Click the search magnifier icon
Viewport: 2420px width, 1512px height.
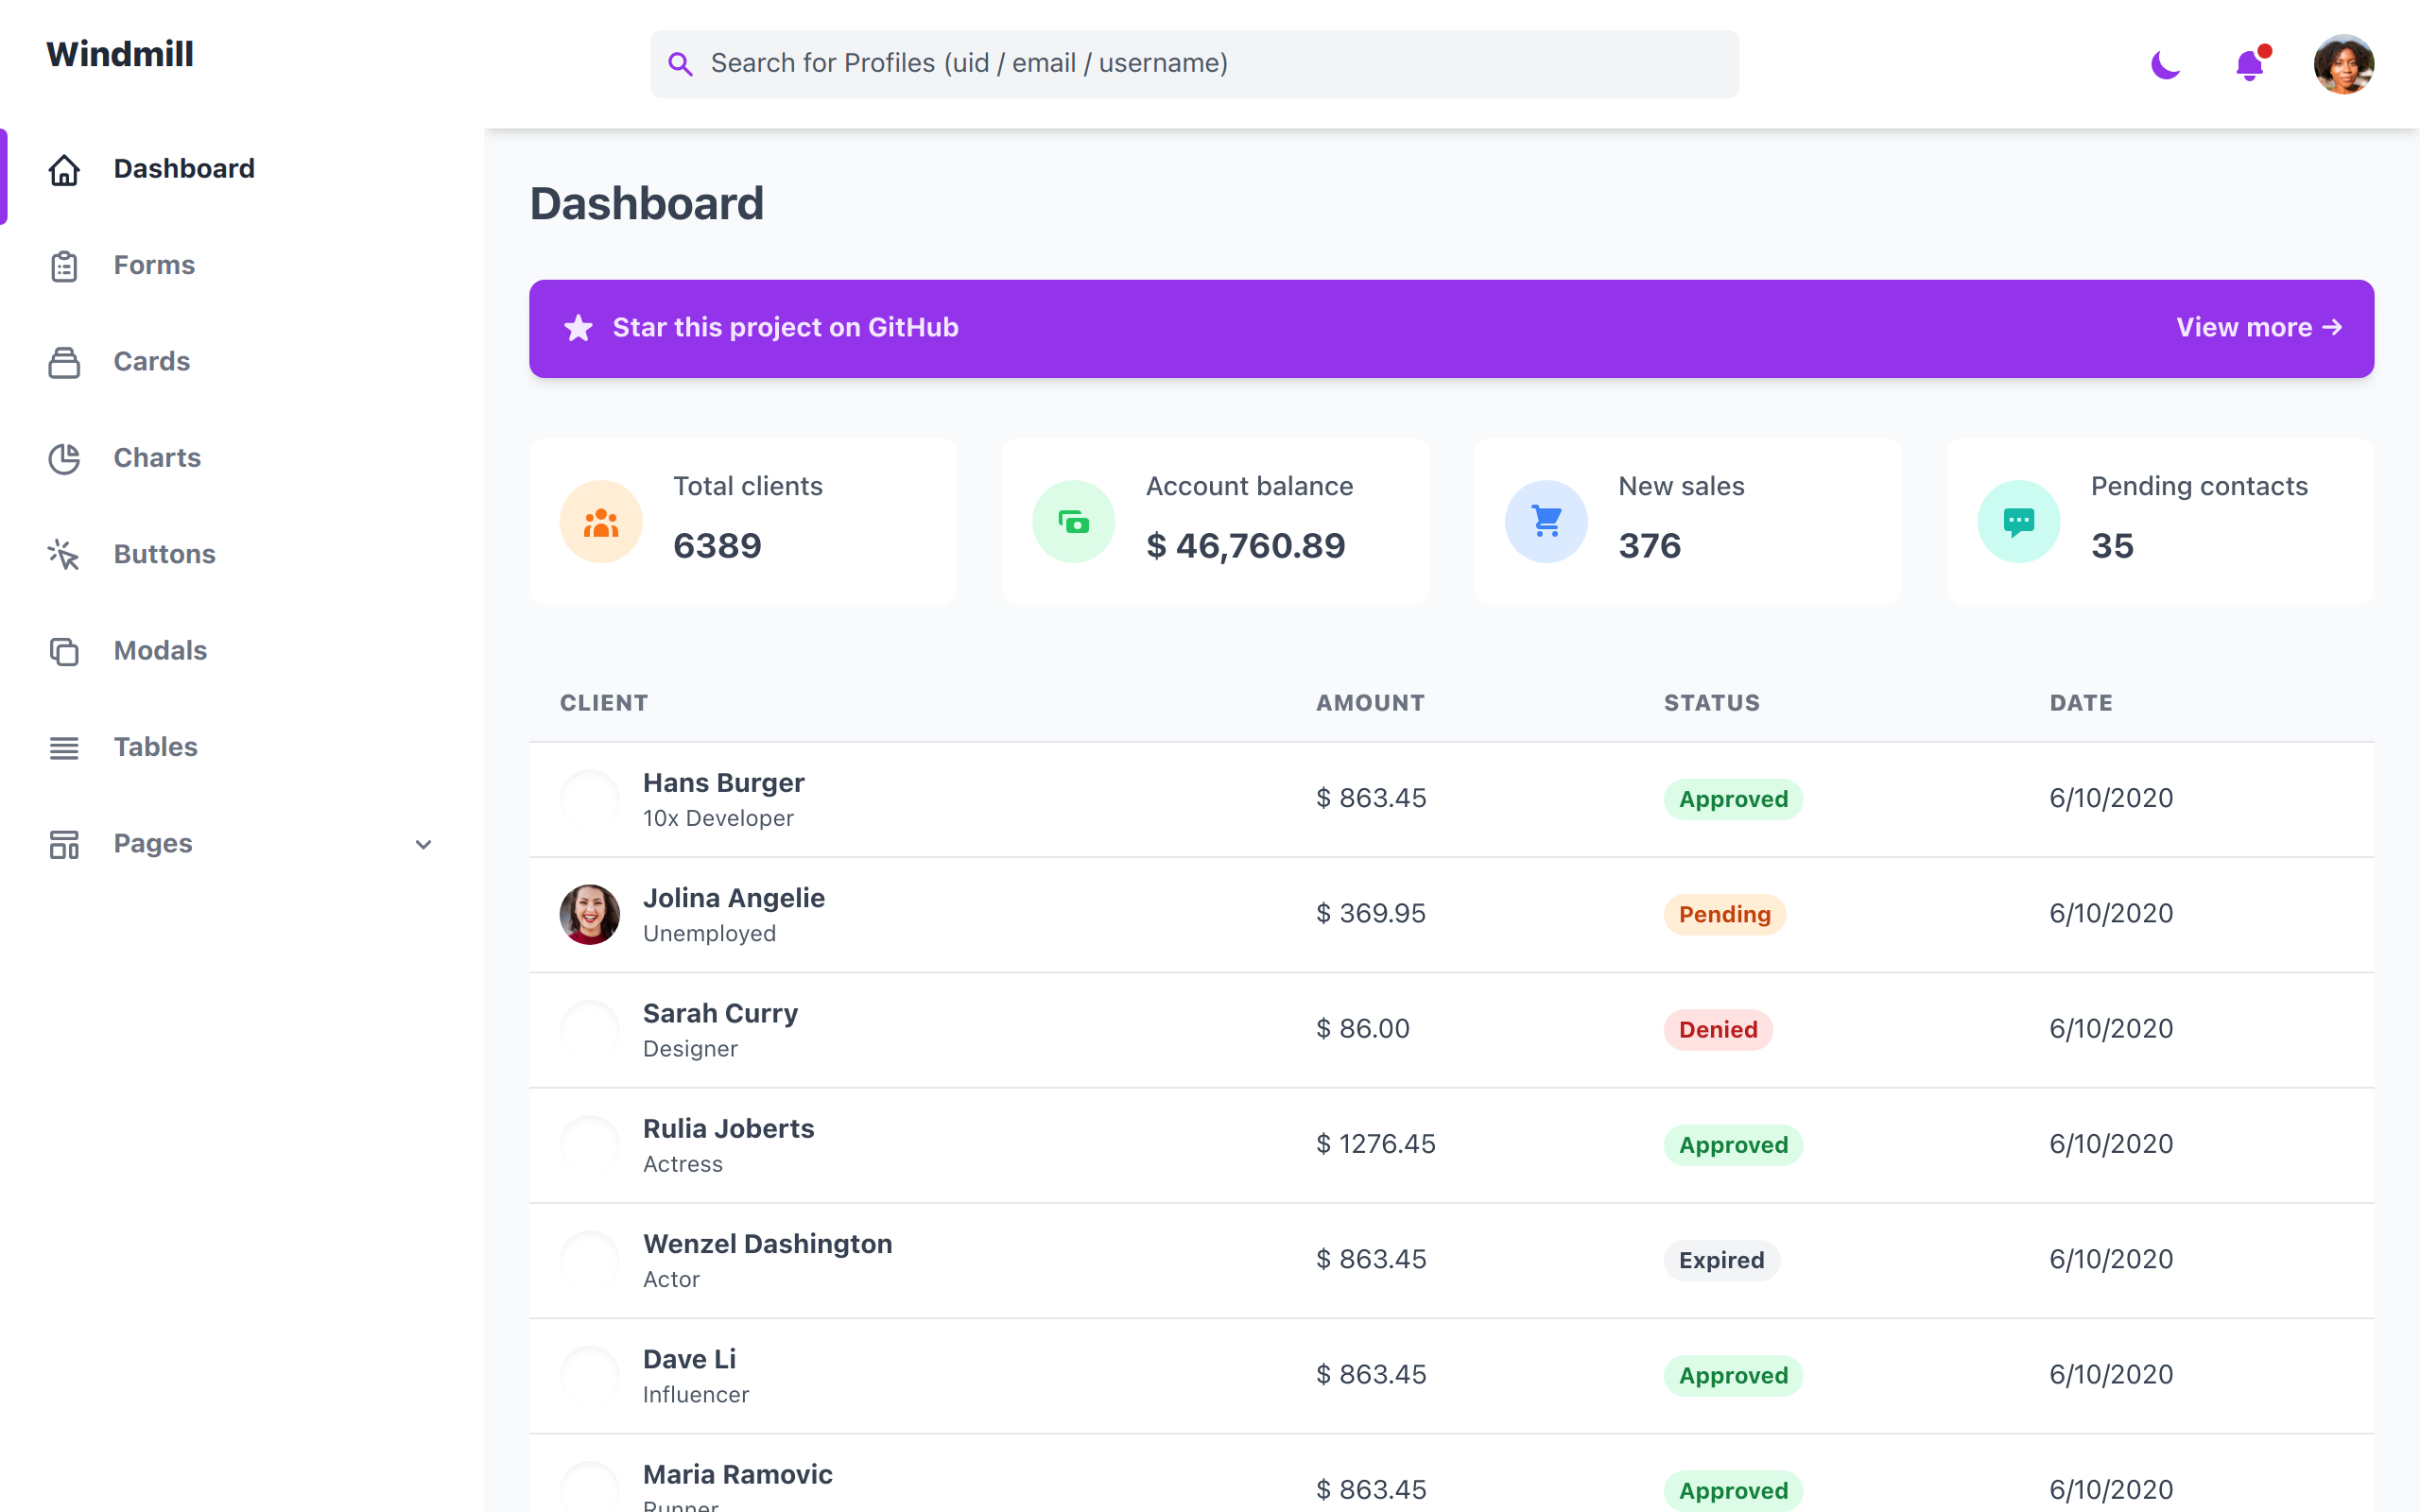(680, 64)
